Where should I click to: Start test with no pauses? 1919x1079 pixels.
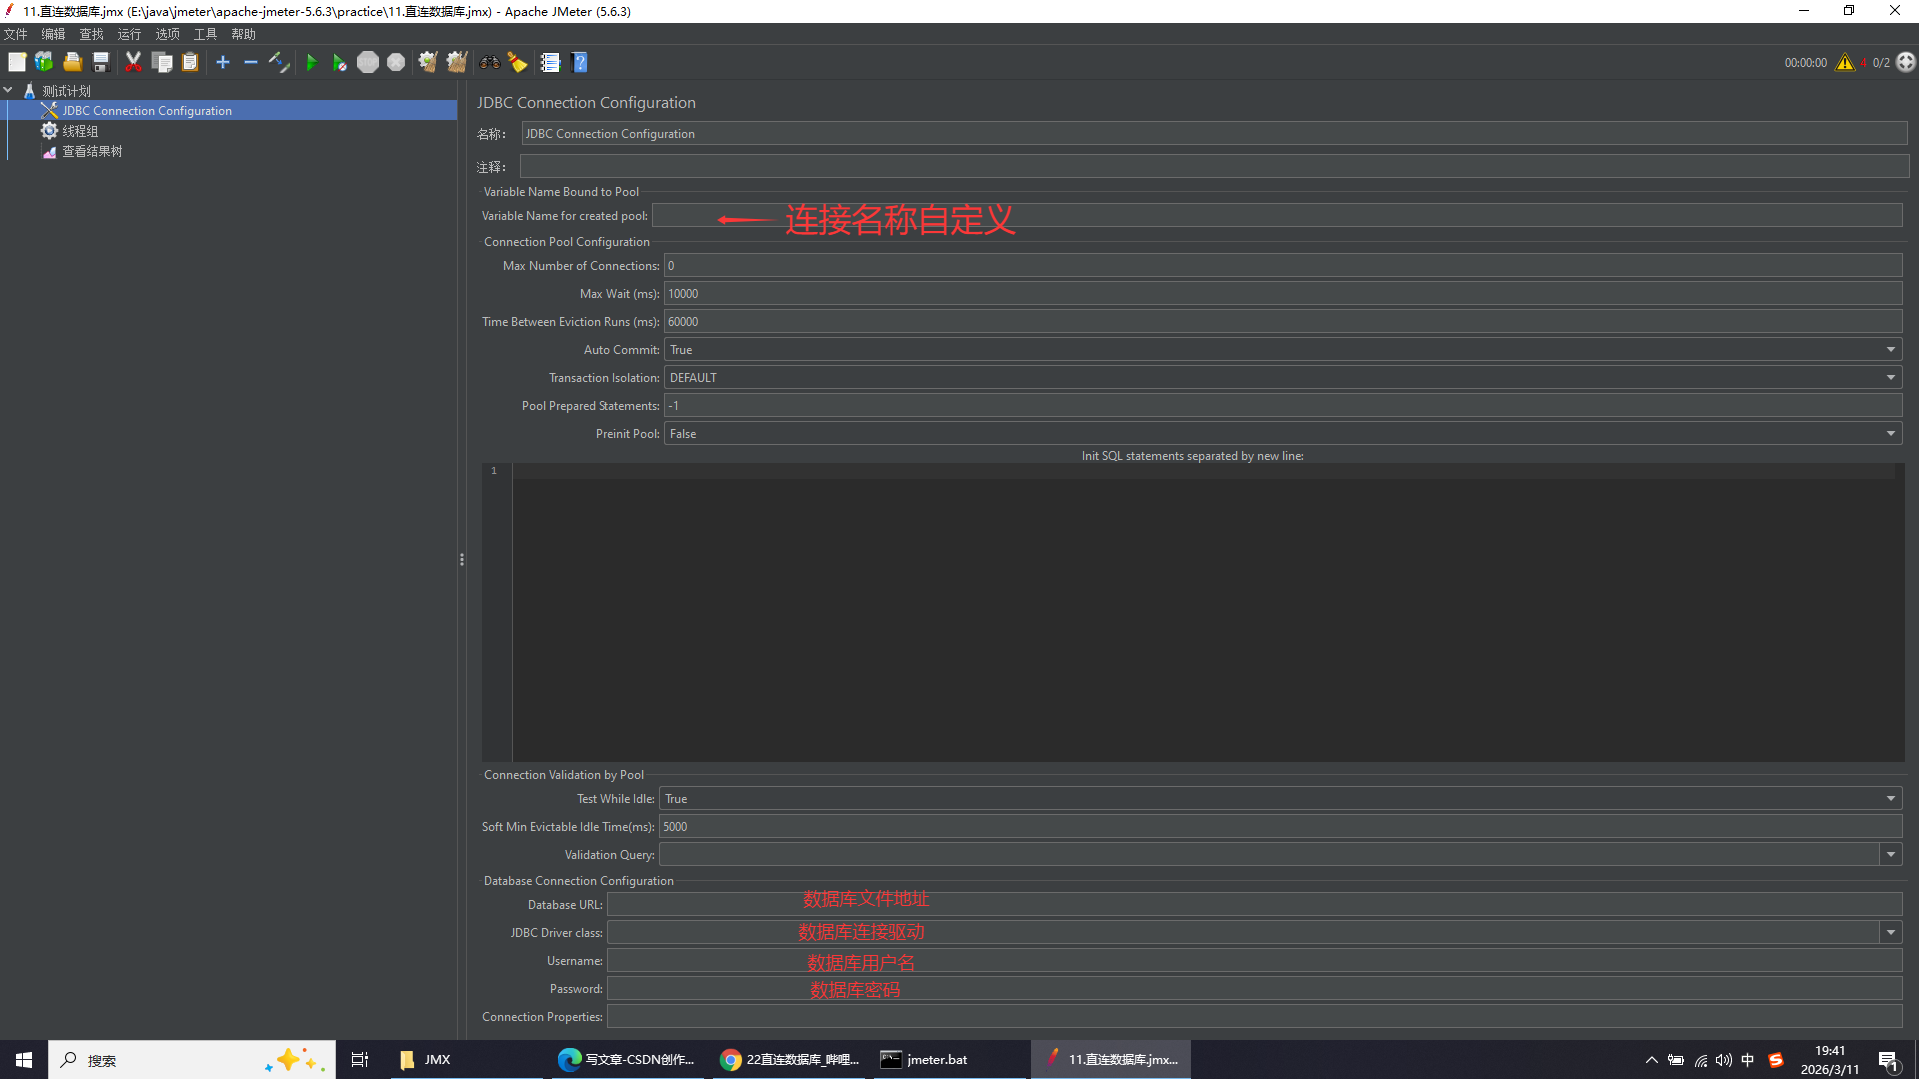[x=340, y=62]
